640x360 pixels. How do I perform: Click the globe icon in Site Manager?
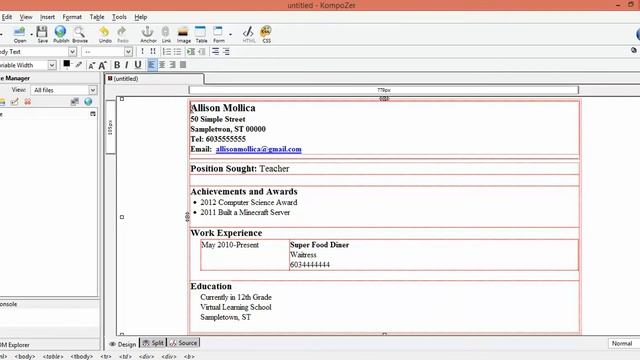(88, 102)
